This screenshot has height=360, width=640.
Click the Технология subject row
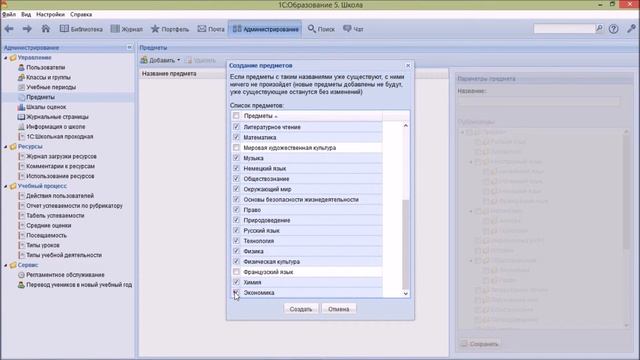click(307, 241)
